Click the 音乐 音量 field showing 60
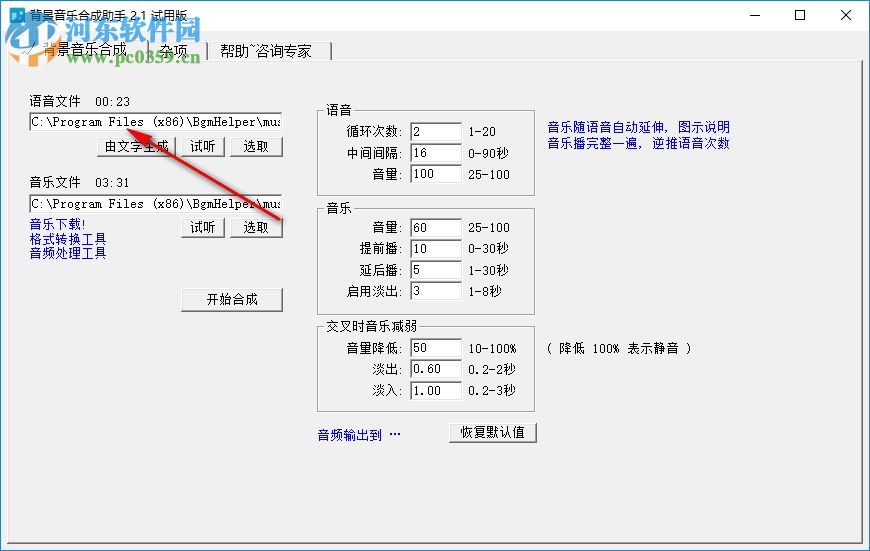 pyautogui.click(x=436, y=228)
